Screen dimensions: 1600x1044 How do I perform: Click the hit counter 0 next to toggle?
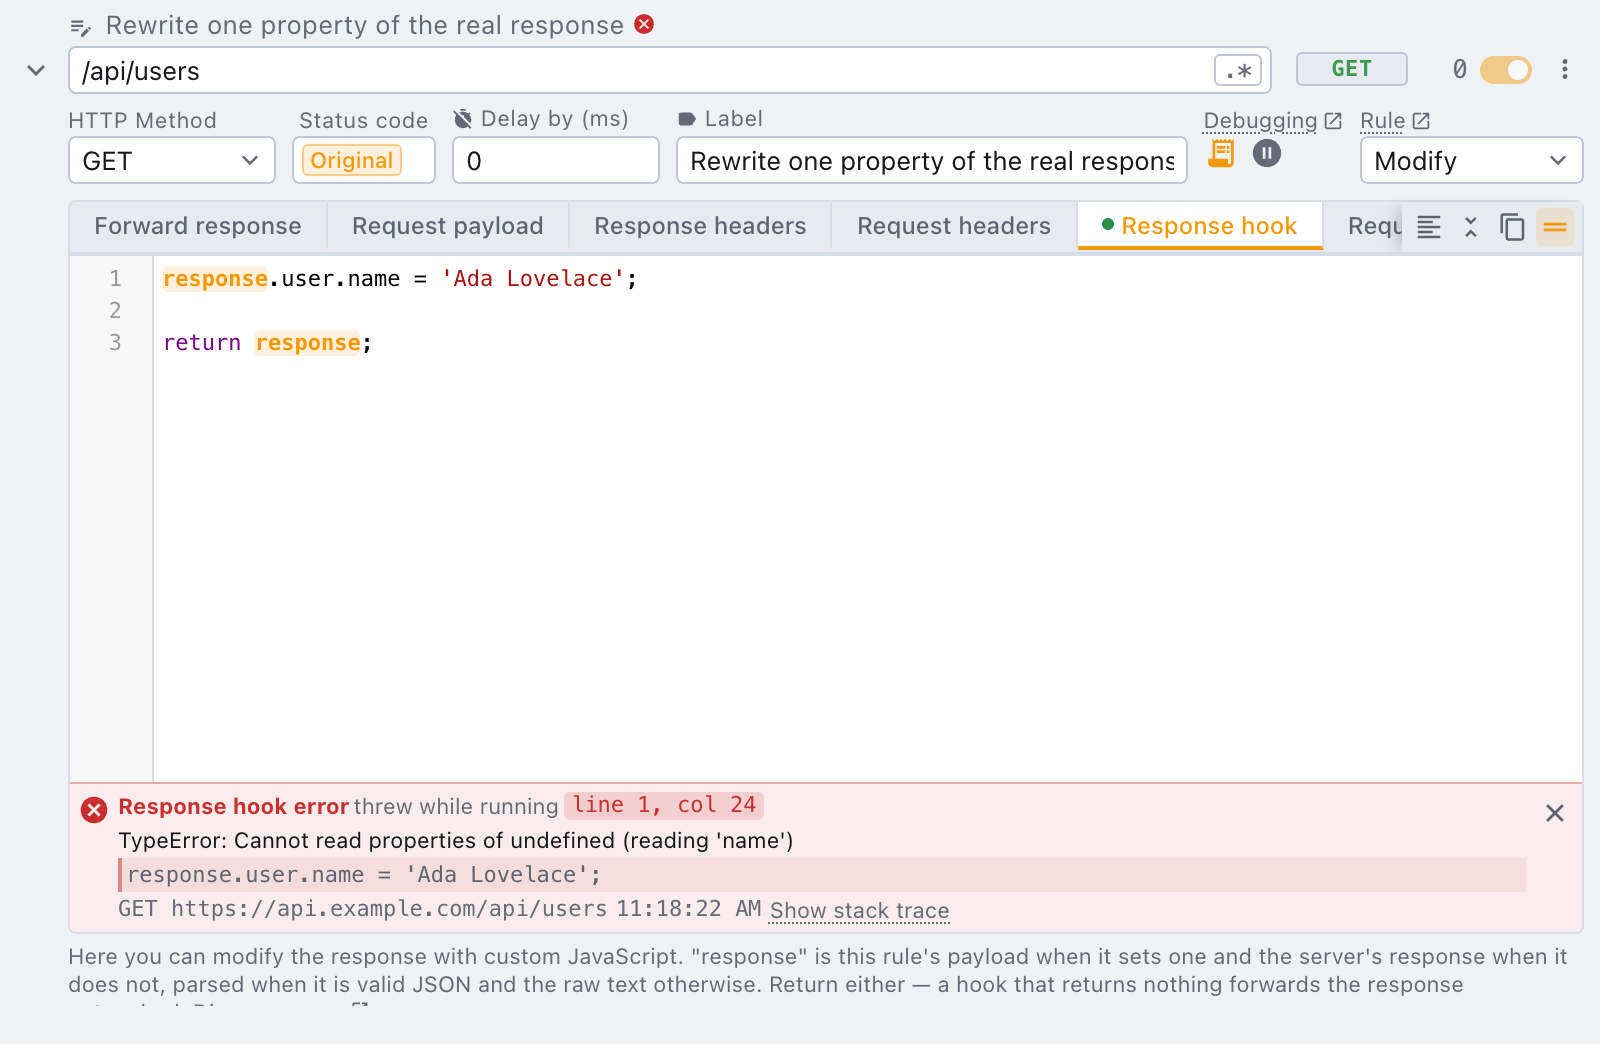click(1460, 69)
